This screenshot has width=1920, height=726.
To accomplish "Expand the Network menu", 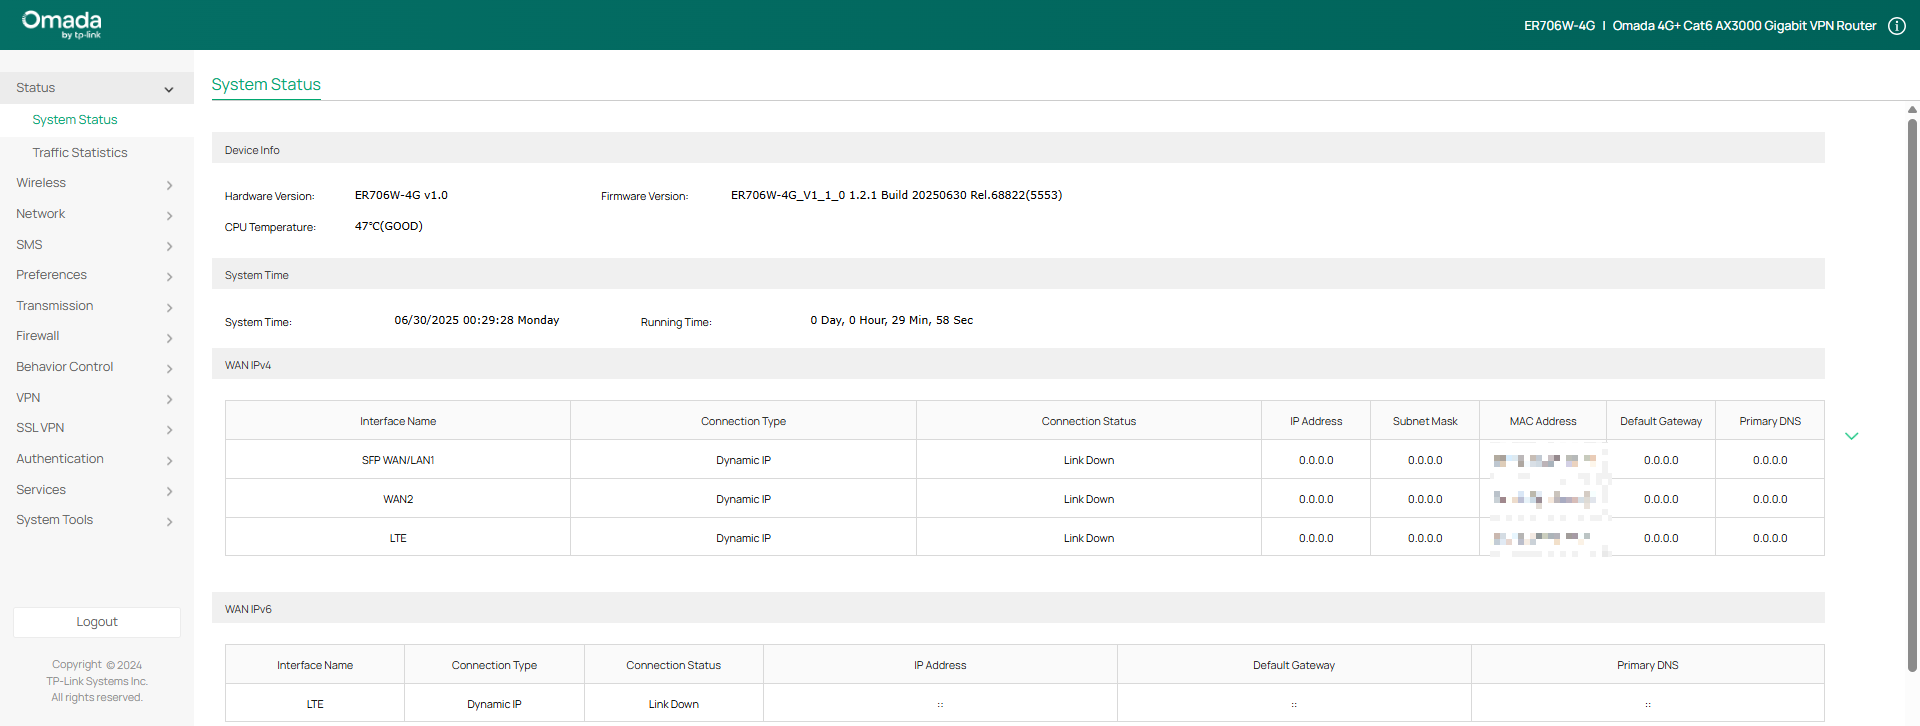I will tap(96, 214).
